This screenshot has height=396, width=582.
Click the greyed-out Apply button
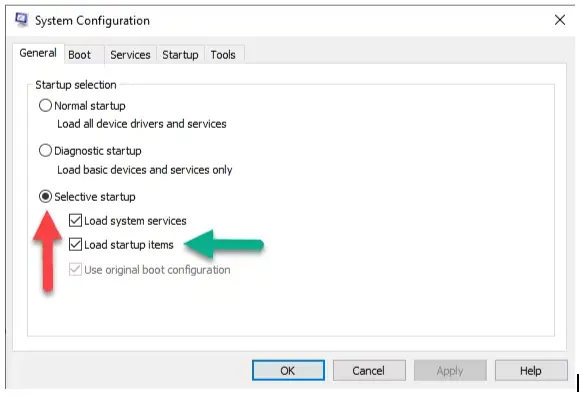coord(450,370)
